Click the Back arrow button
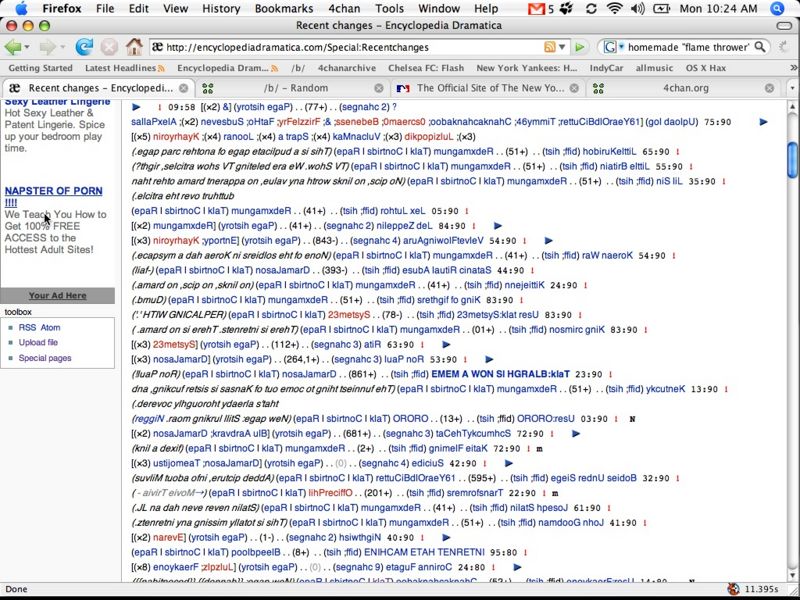This screenshot has height=600, width=800. [13, 47]
